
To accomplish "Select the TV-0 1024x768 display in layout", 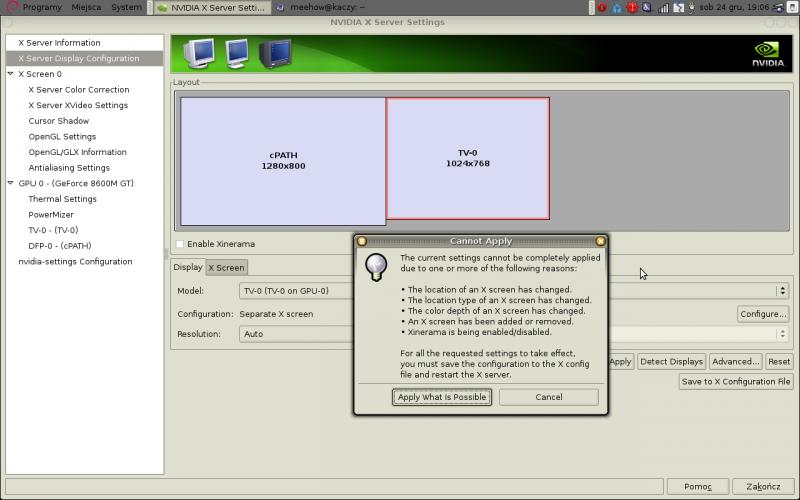I will (467, 158).
